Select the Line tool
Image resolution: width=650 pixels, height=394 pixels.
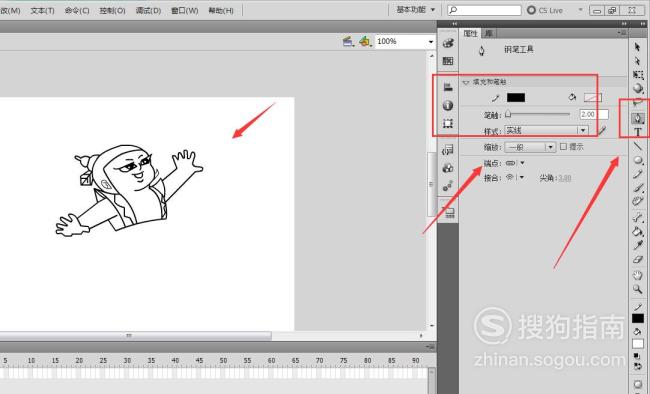coord(638,146)
